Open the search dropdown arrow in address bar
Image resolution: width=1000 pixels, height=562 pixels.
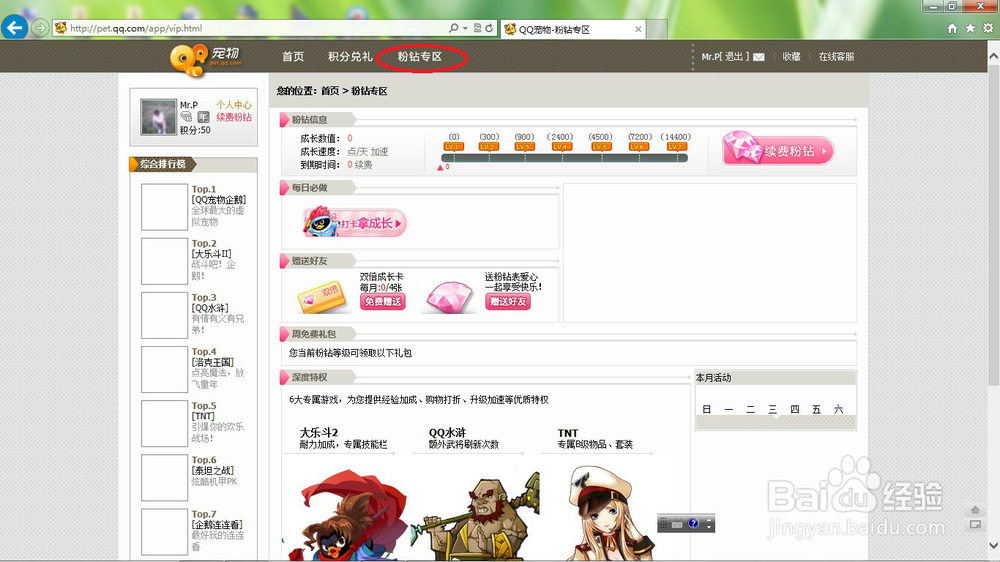(x=465, y=28)
